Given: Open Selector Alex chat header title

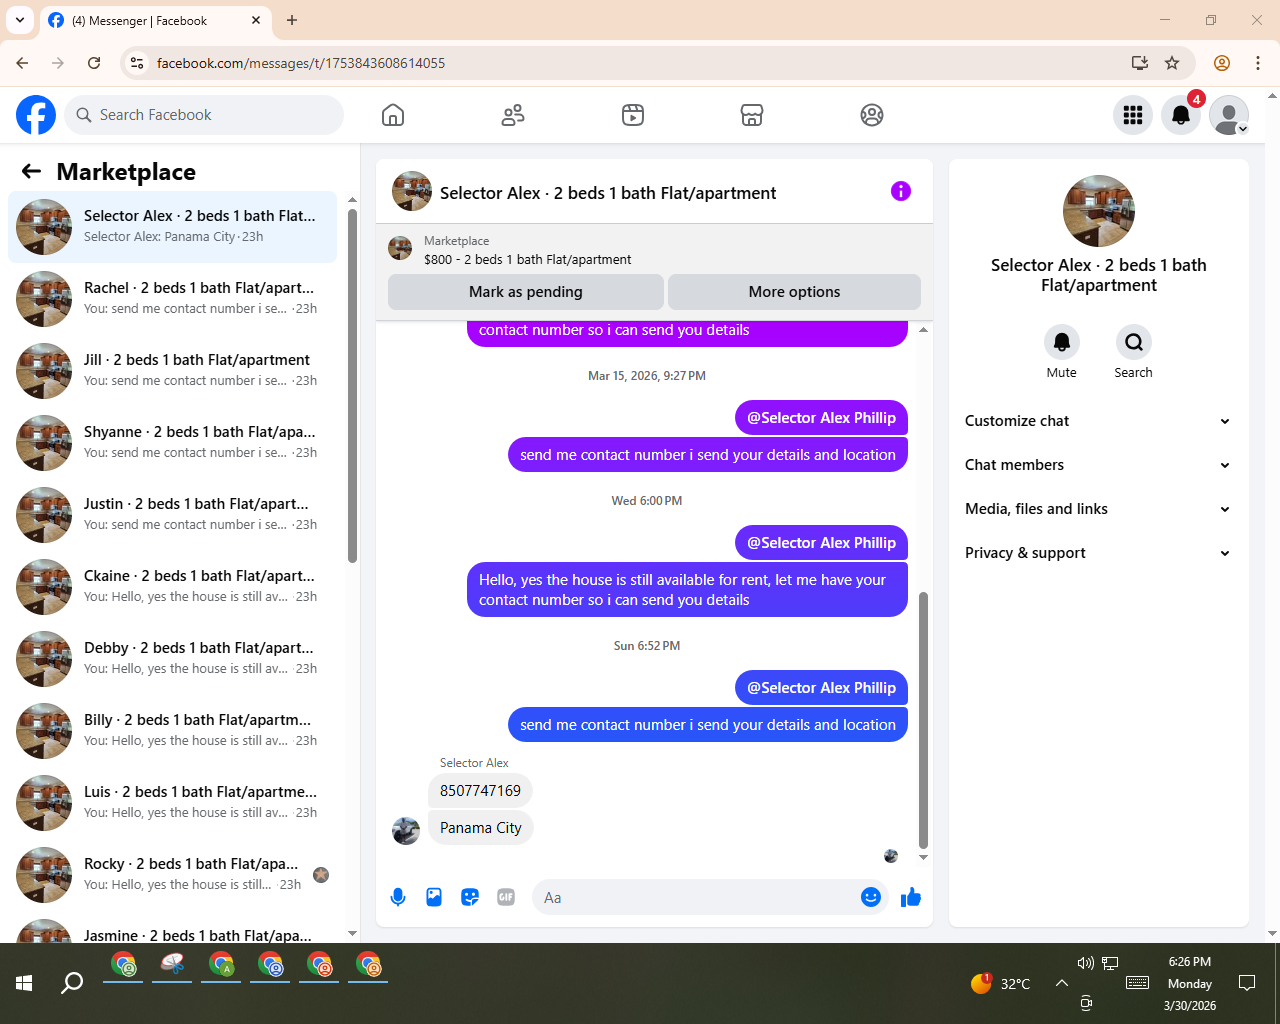Looking at the screenshot, I should point(608,193).
